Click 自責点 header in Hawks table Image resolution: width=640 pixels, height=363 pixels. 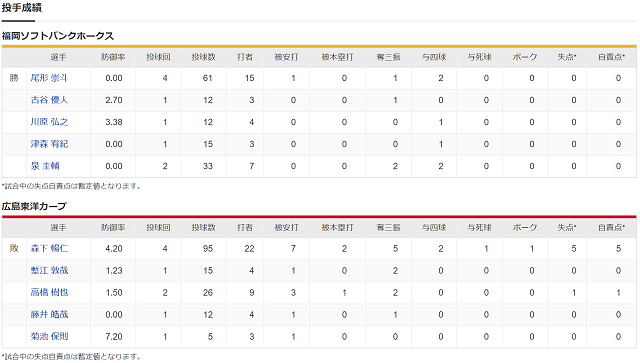pyautogui.click(x=611, y=57)
